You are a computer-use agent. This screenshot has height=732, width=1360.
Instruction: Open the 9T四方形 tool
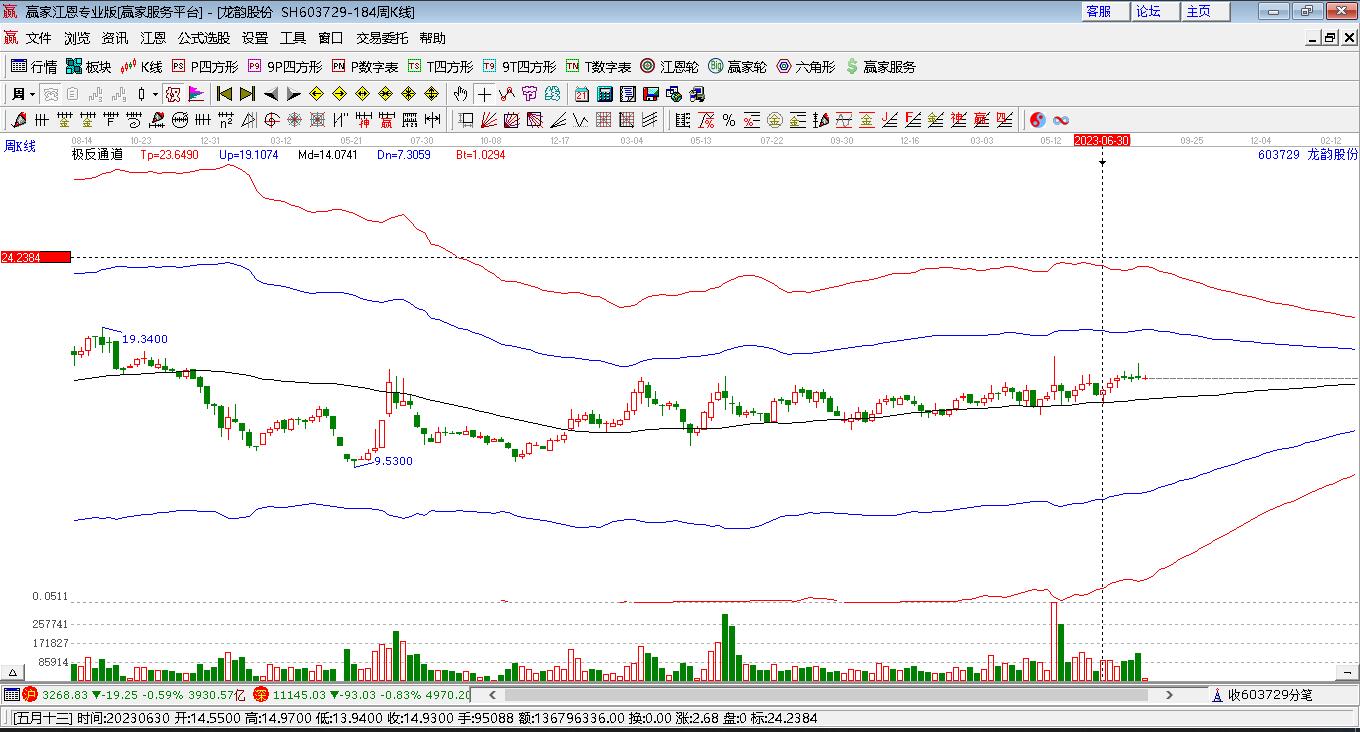click(x=519, y=67)
